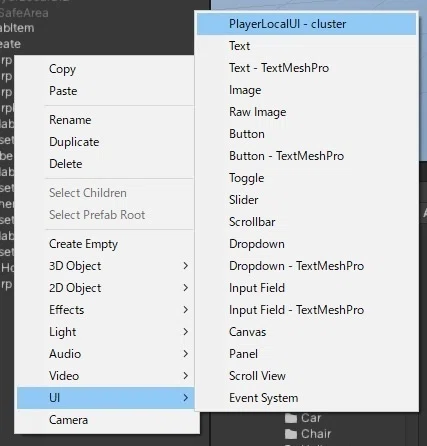
Task: Select PlayerLocalUI - cluster menu entry
Action: (306, 24)
